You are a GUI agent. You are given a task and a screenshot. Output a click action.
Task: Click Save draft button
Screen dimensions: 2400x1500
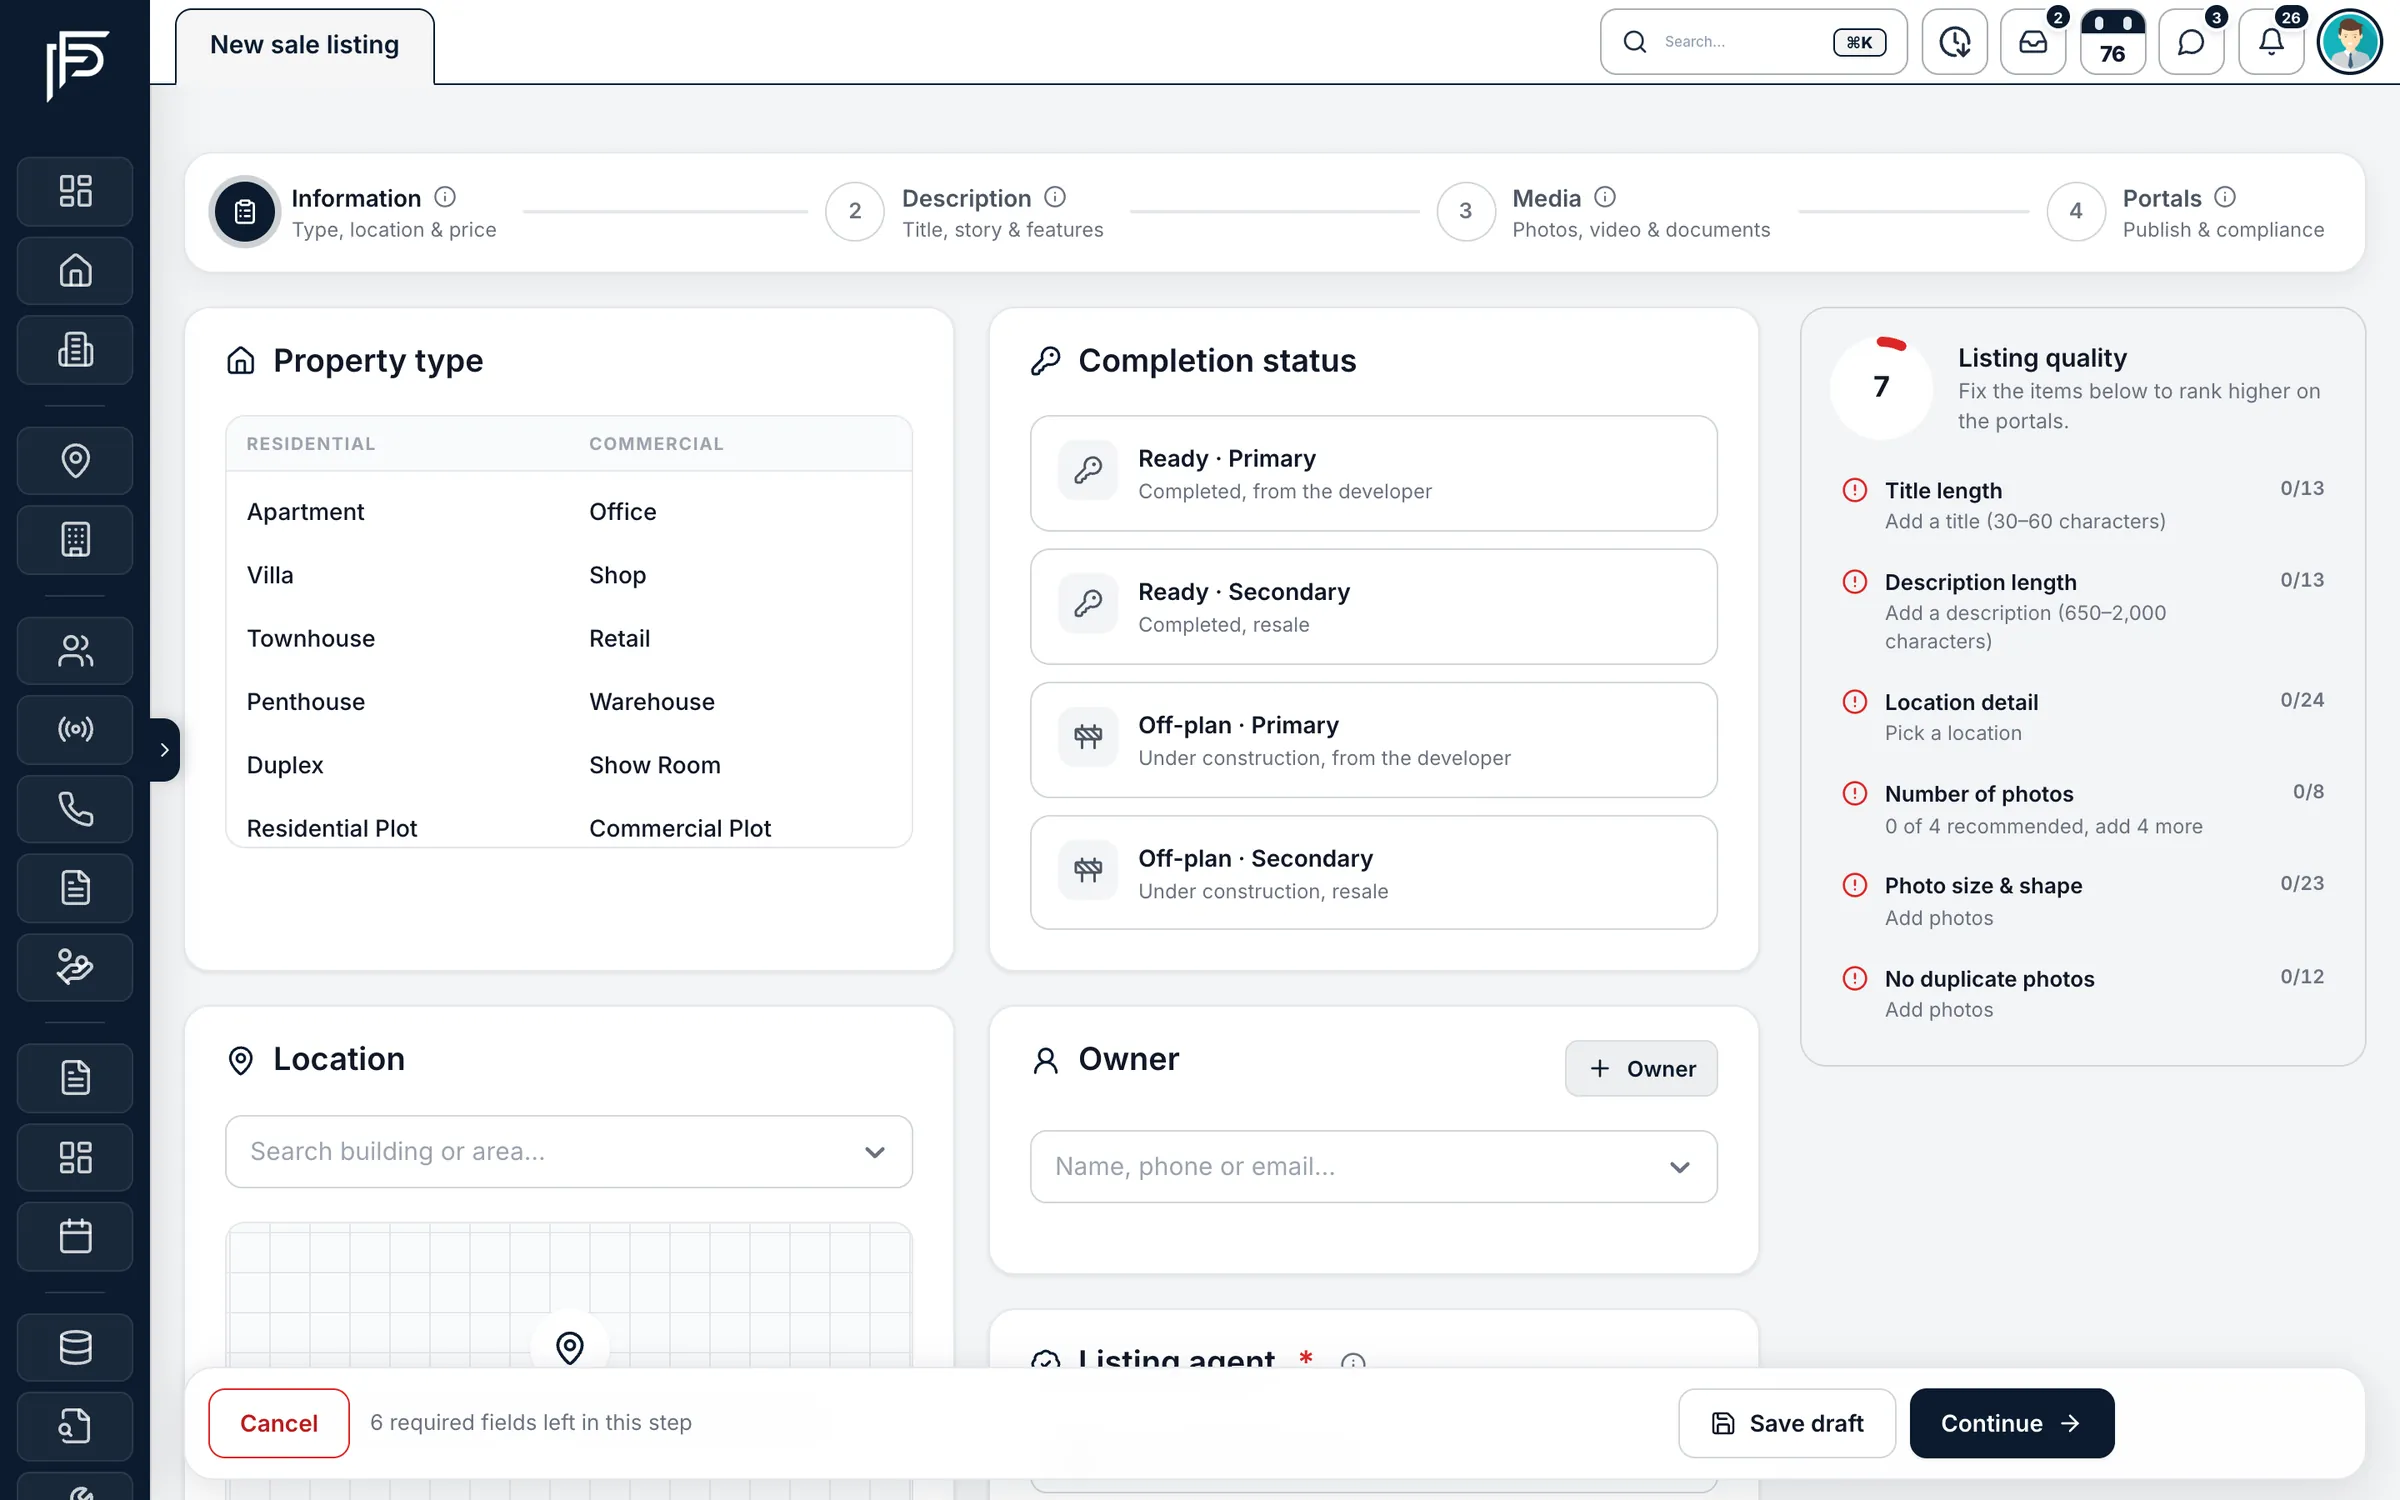point(1786,1423)
